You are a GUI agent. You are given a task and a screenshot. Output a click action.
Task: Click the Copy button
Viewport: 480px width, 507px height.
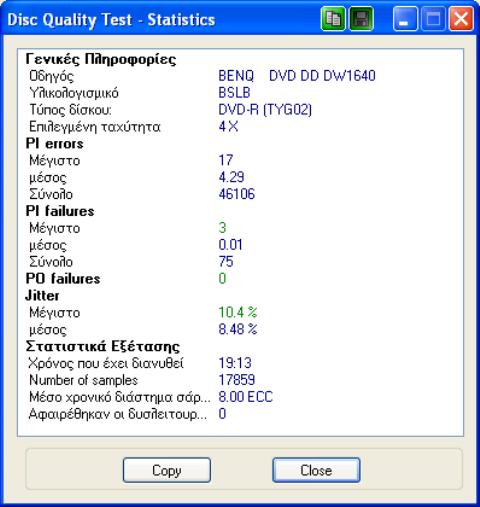tap(167, 470)
